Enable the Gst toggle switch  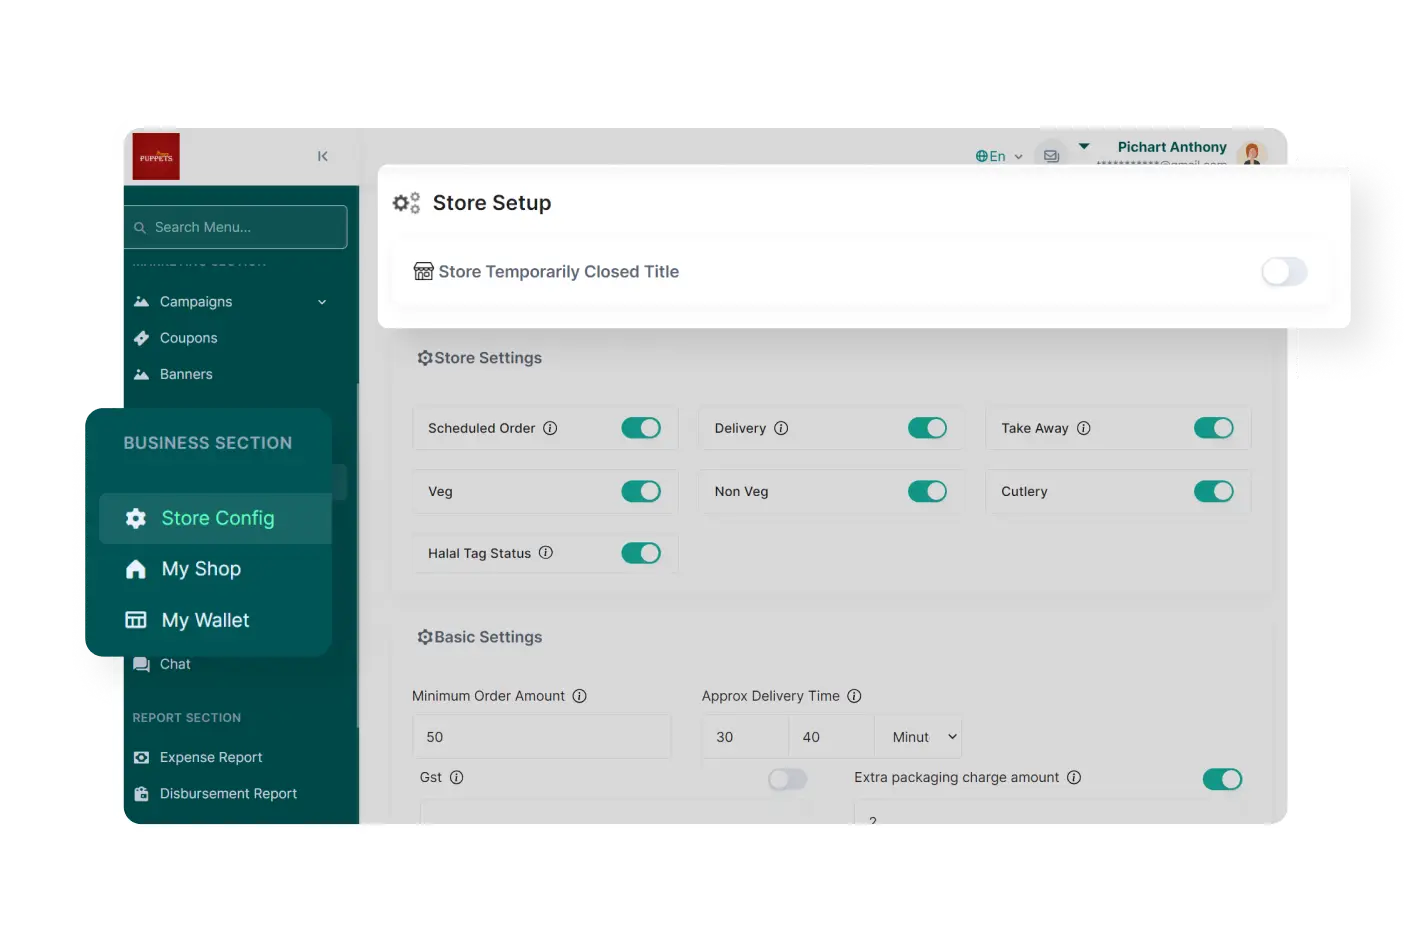coord(787,779)
